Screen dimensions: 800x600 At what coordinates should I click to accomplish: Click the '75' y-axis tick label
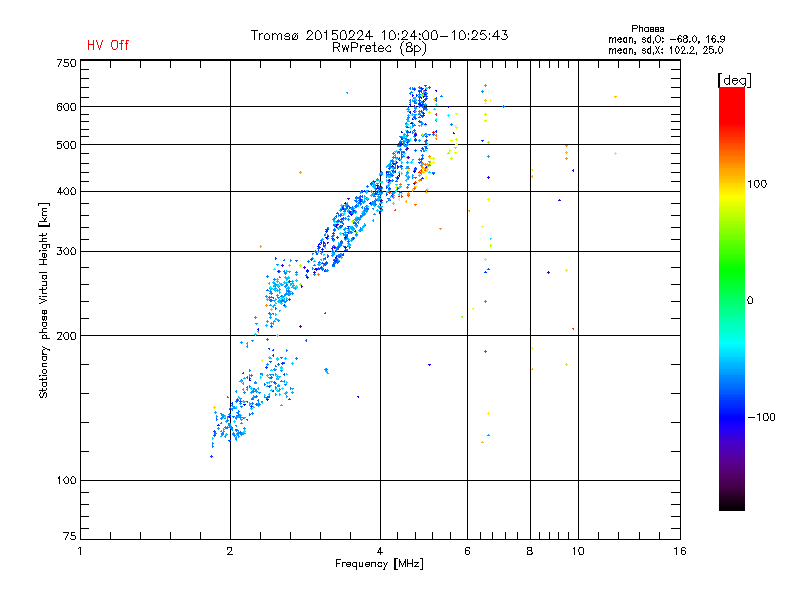(x=70, y=536)
